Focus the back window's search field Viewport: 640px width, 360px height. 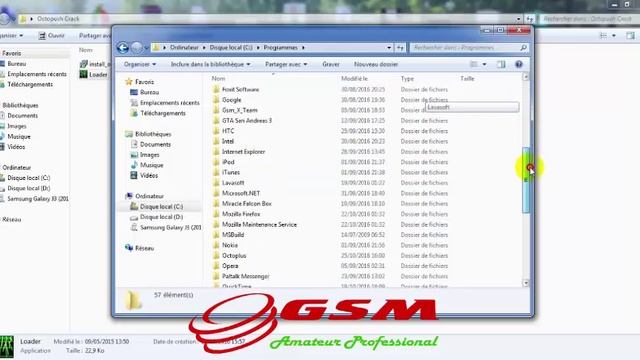(x=589, y=19)
